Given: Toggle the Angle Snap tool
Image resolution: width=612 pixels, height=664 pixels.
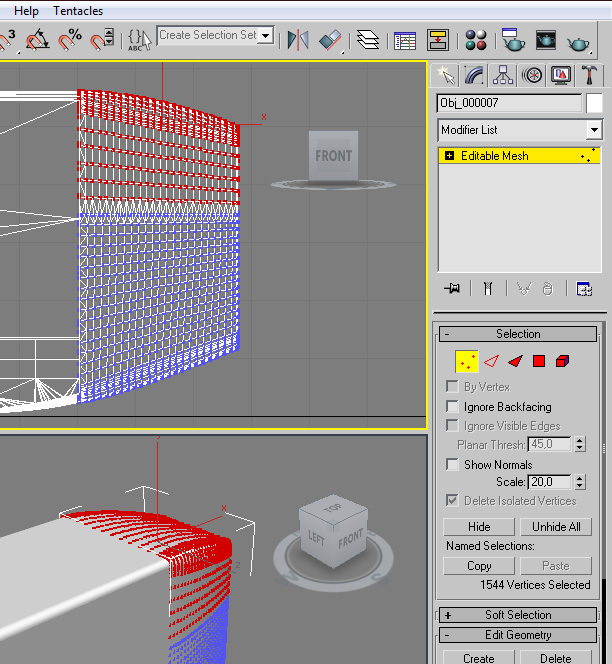Looking at the screenshot, I should coord(37,40).
